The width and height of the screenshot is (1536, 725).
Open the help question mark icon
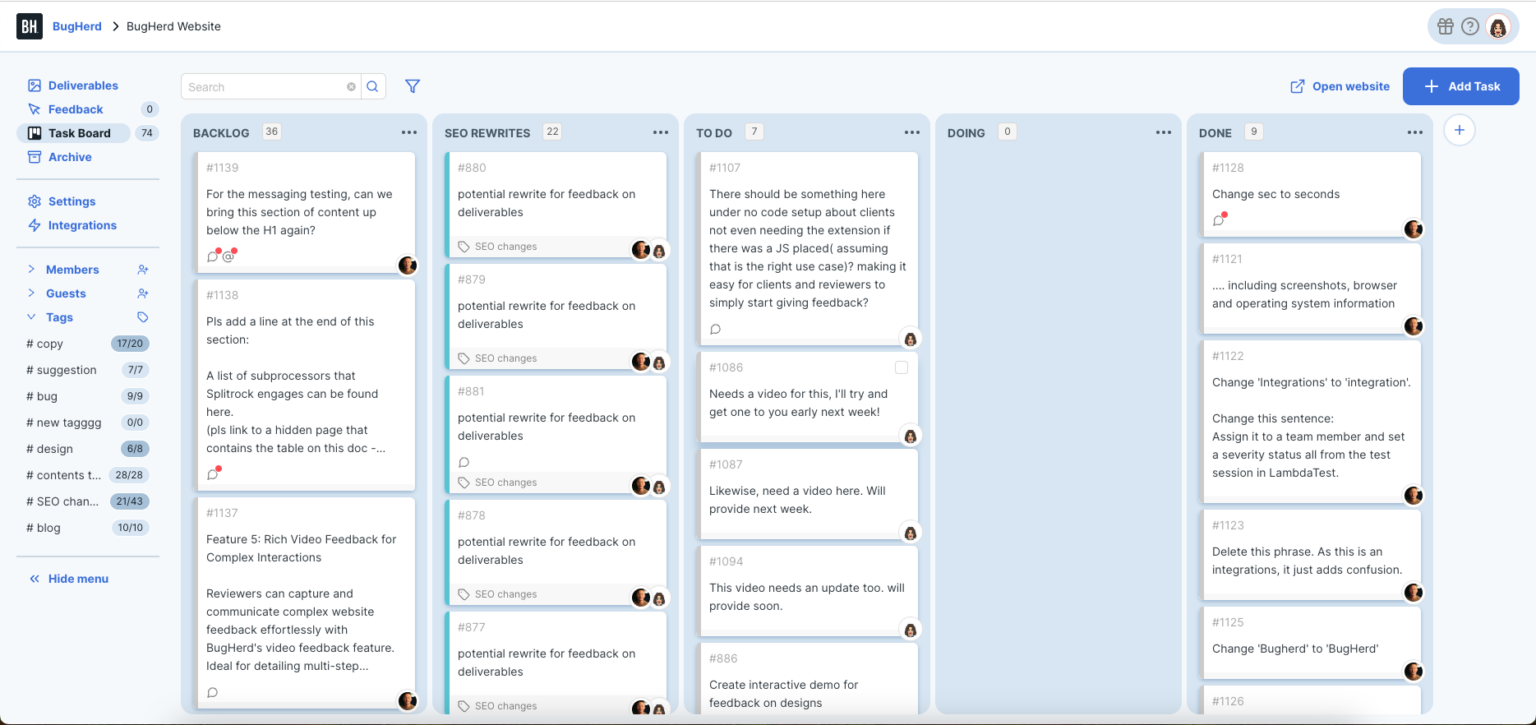(1472, 26)
